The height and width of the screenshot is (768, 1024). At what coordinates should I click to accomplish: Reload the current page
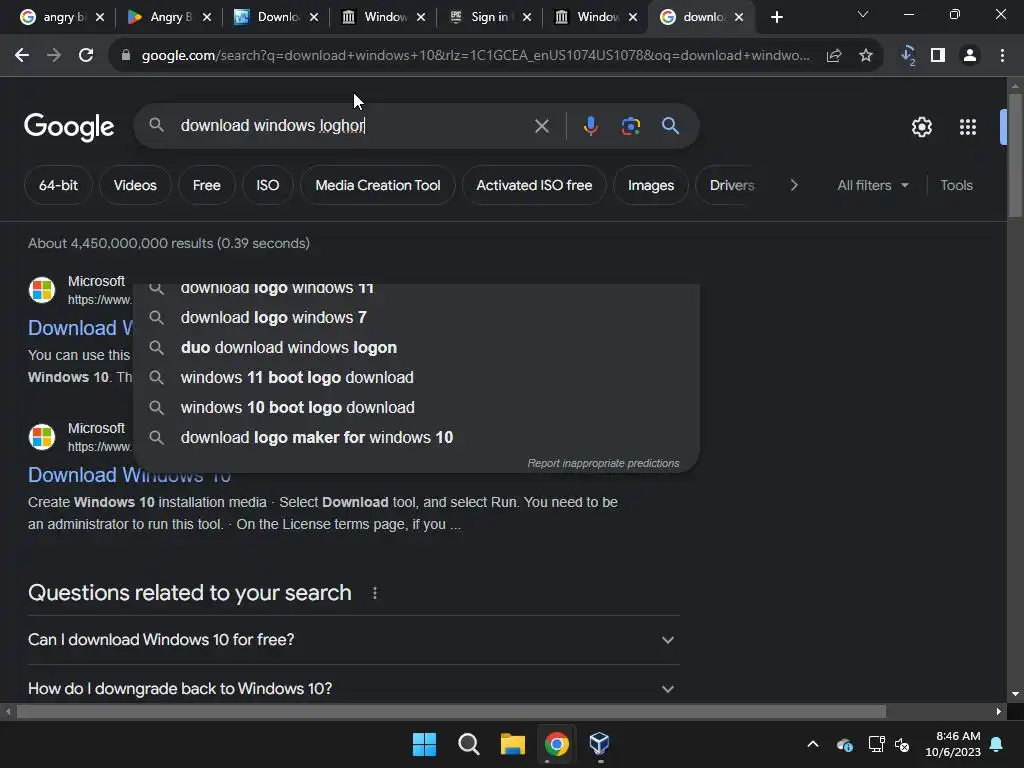tap(86, 56)
